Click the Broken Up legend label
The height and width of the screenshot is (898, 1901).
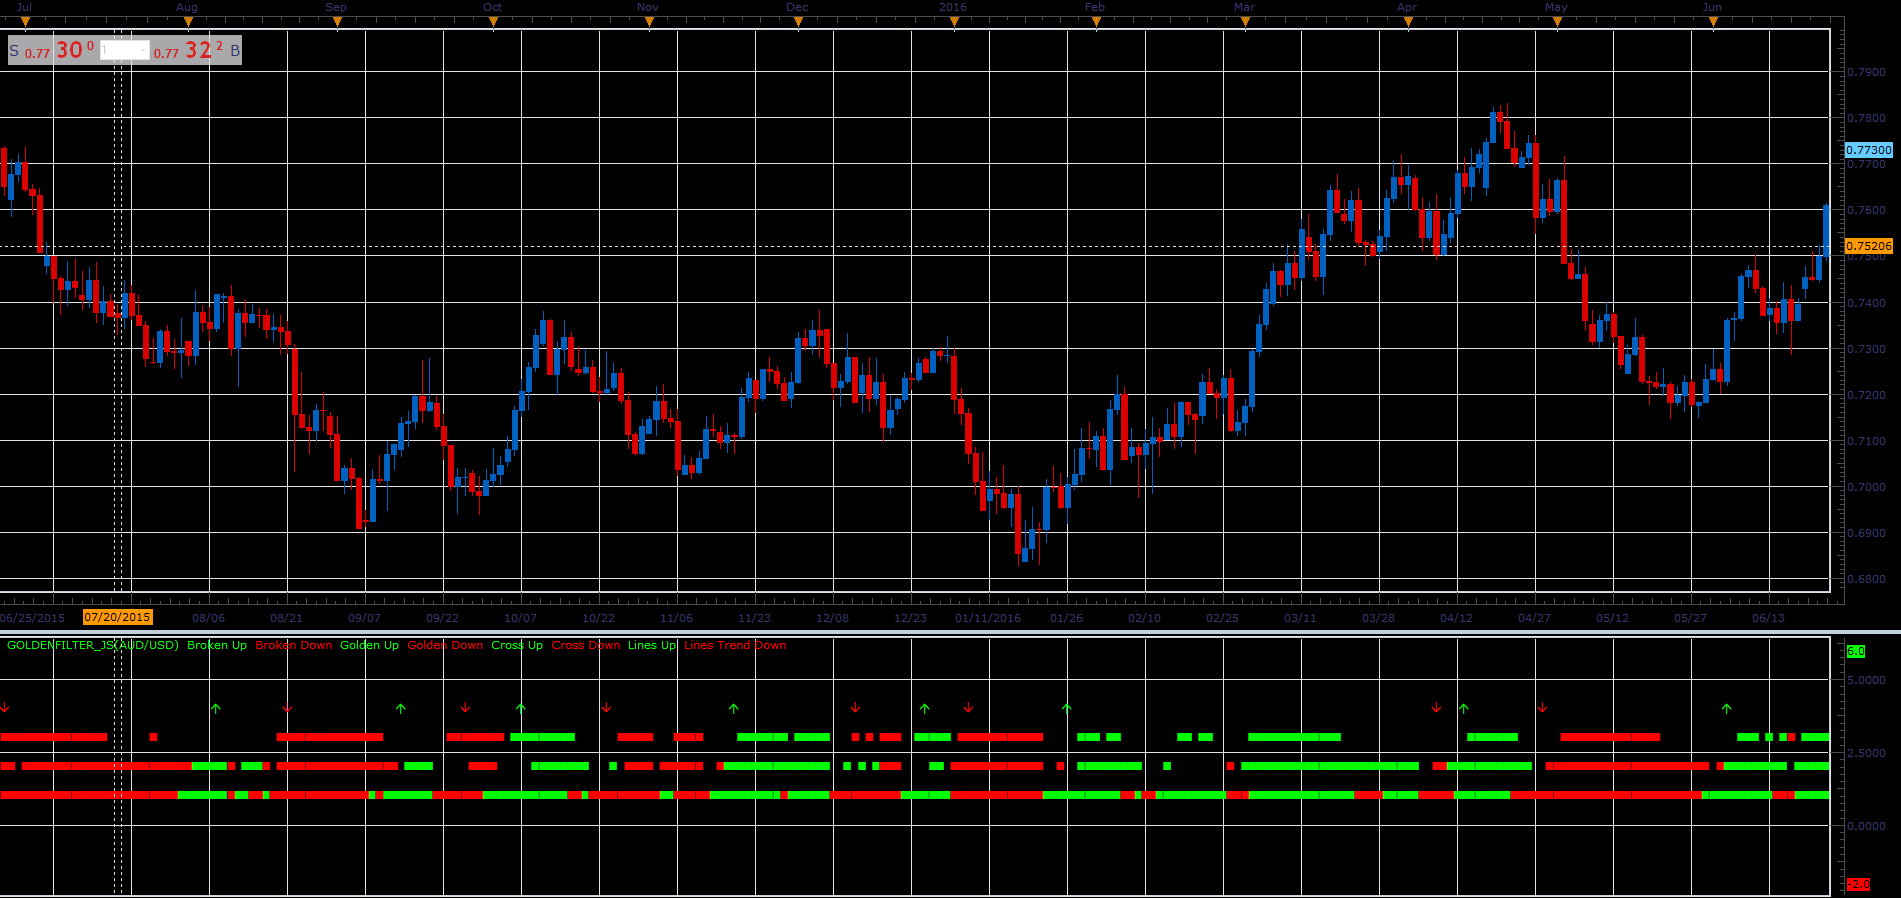click(x=217, y=645)
